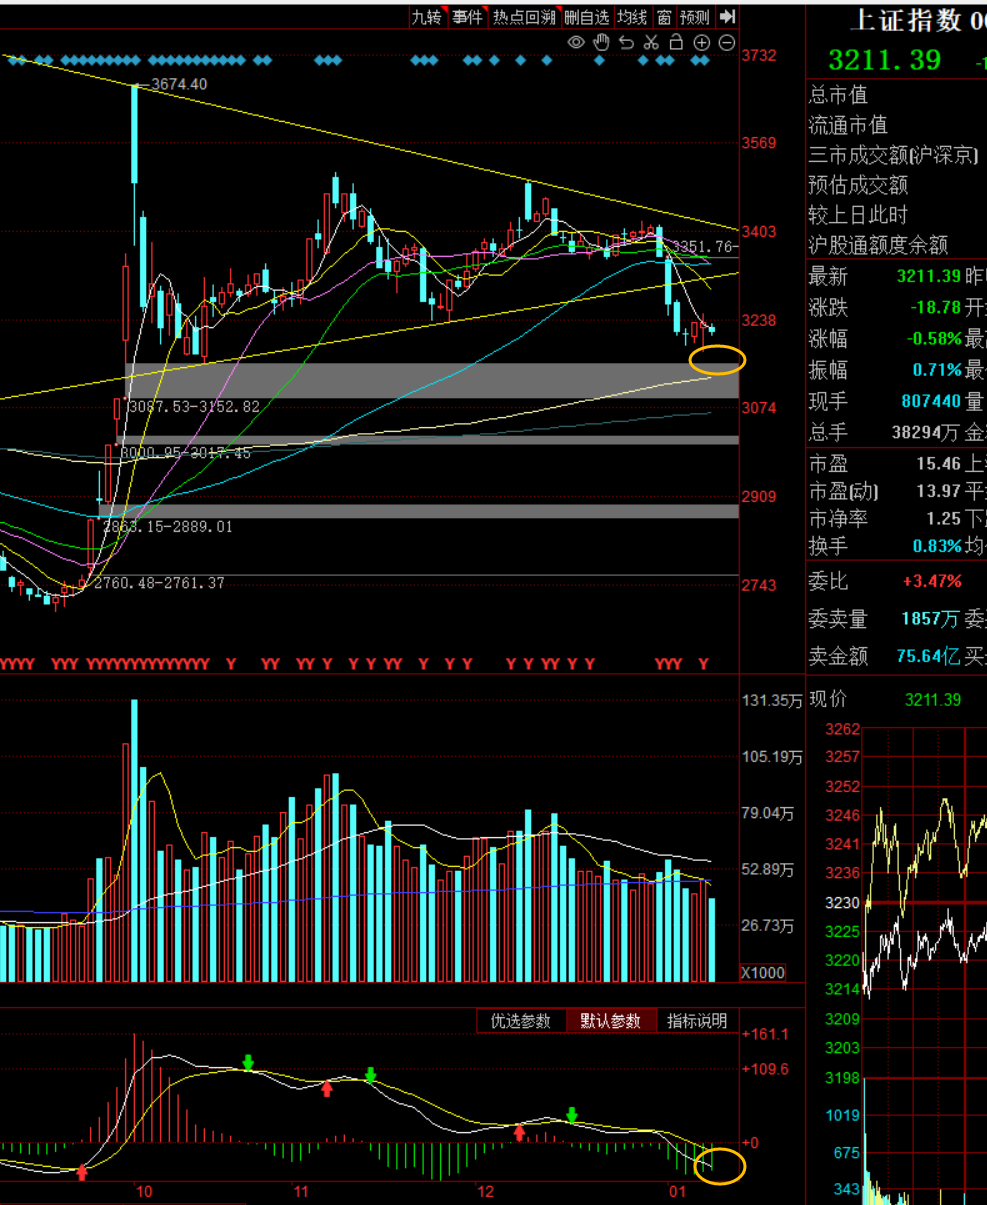Toggle the padlock lock icon

pos(676,42)
